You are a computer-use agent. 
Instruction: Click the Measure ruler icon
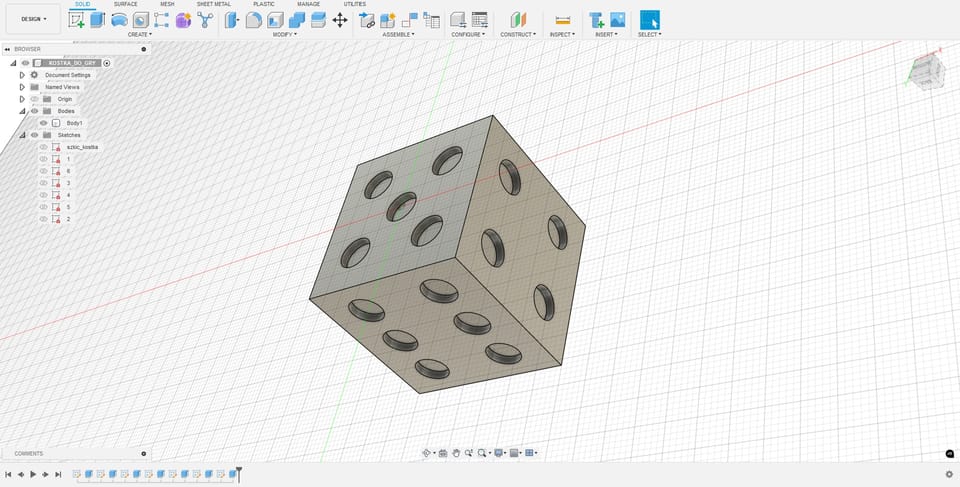562,20
